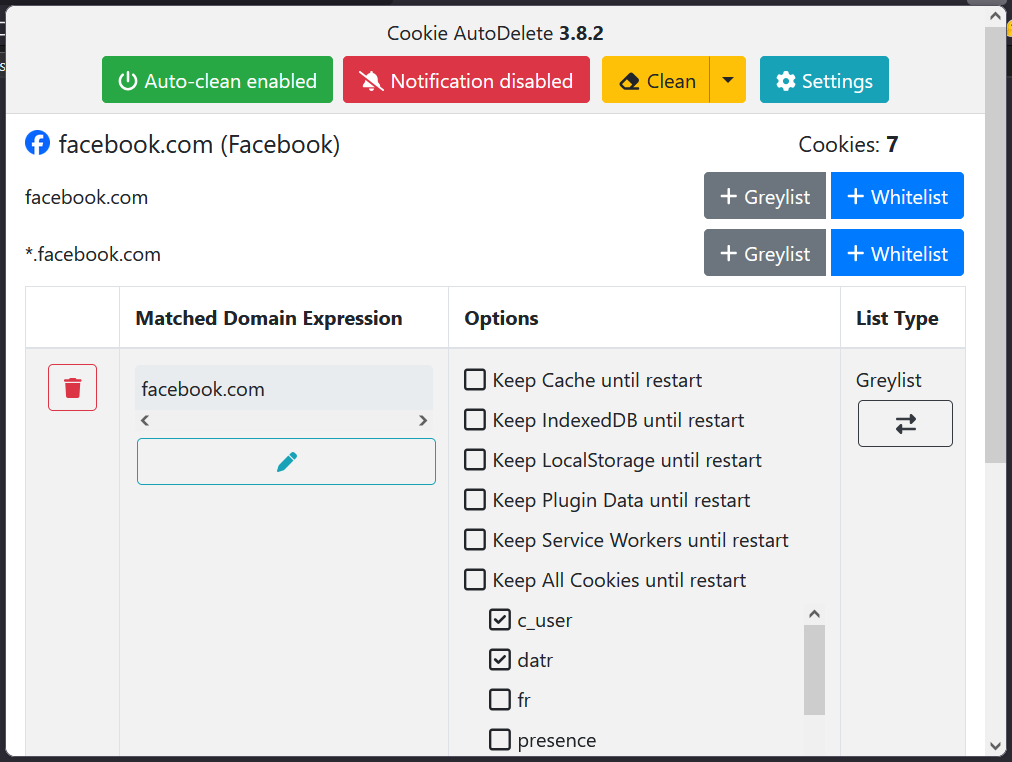Click the swap list type arrows icon
This screenshot has height=762, width=1012.
click(x=905, y=424)
